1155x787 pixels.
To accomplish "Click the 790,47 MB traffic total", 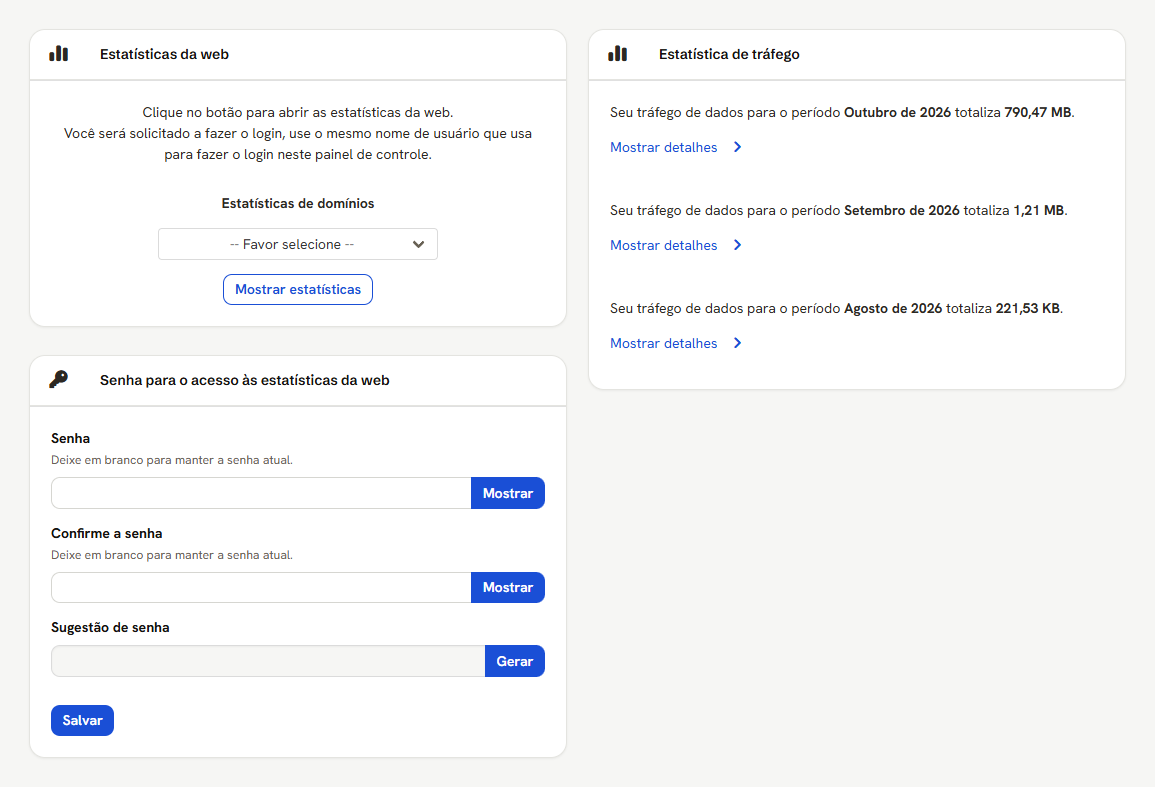I will pos(1038,113).
